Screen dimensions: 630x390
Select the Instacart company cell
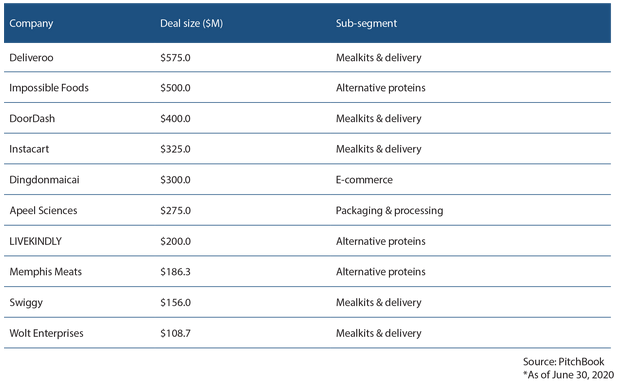point(29,149)
